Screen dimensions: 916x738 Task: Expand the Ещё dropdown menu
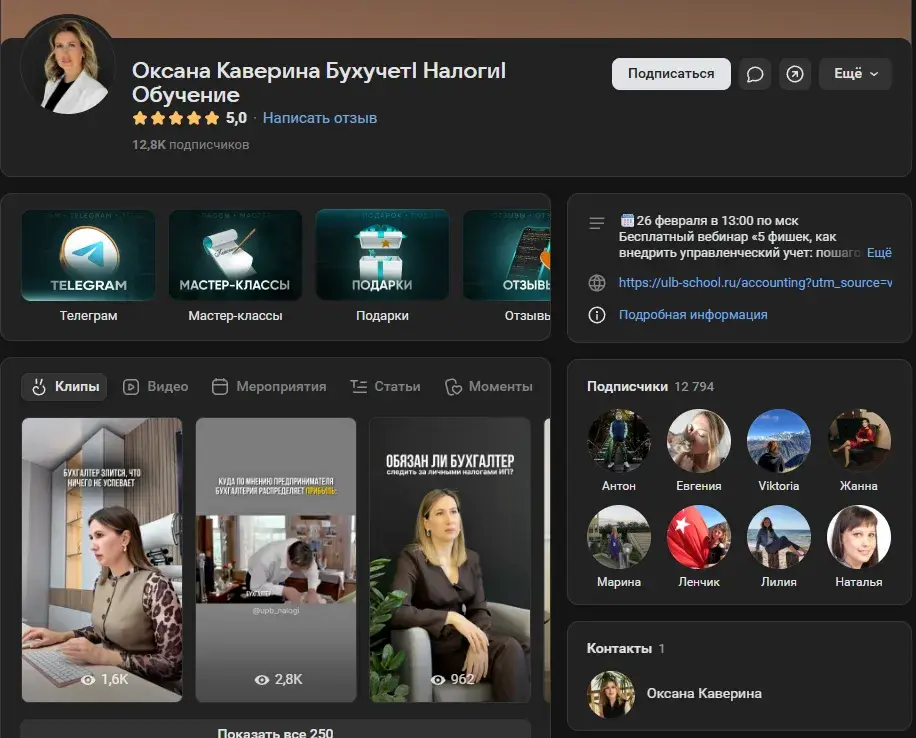click(855, 74)
